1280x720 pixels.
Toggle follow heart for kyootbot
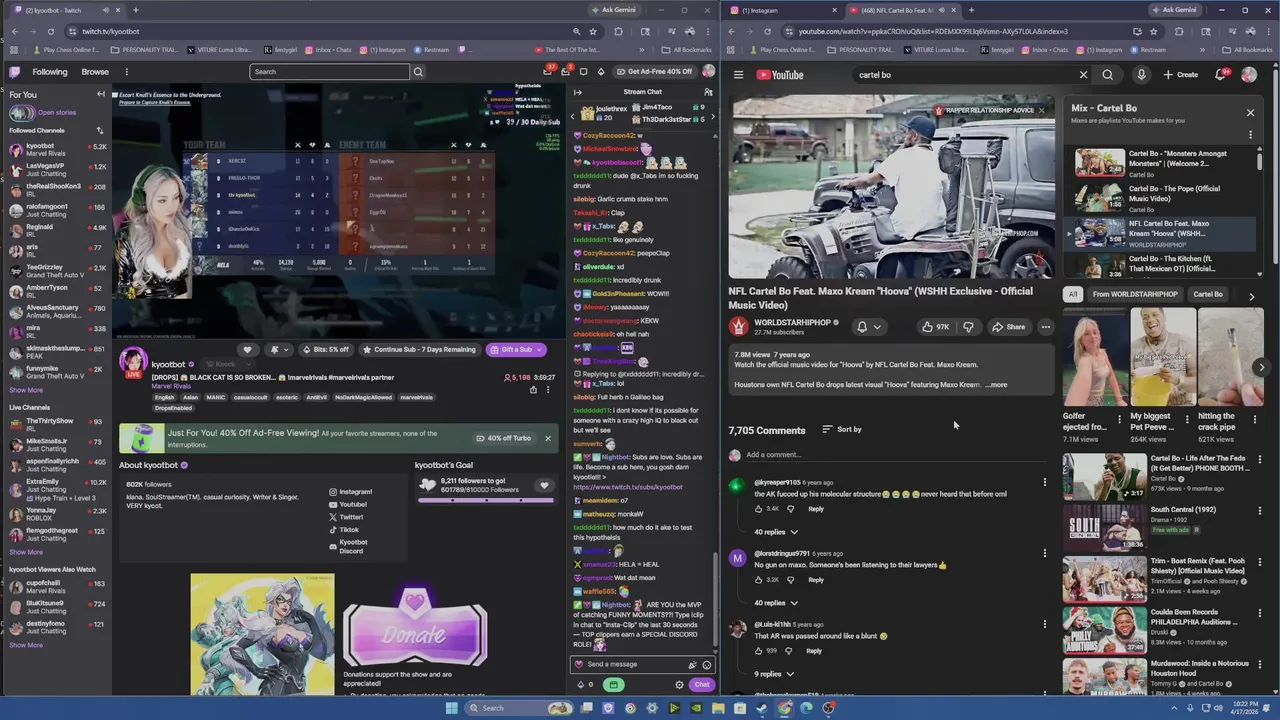[247, 350]
